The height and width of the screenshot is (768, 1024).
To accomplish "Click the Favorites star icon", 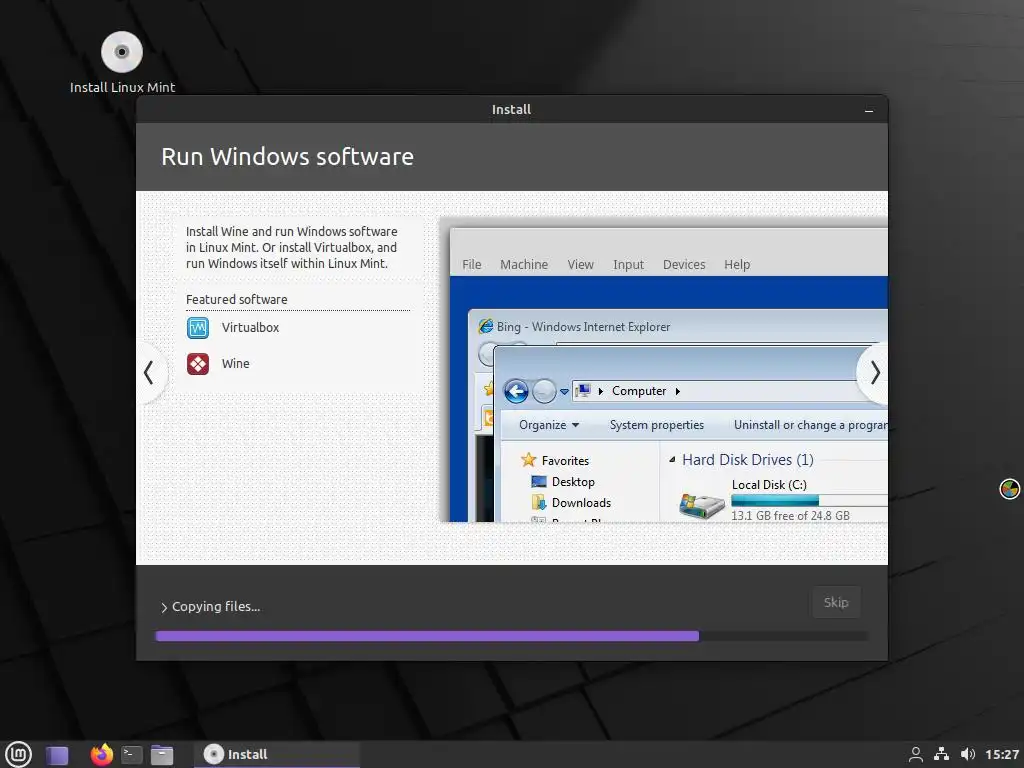I will [x=528, y=460].
